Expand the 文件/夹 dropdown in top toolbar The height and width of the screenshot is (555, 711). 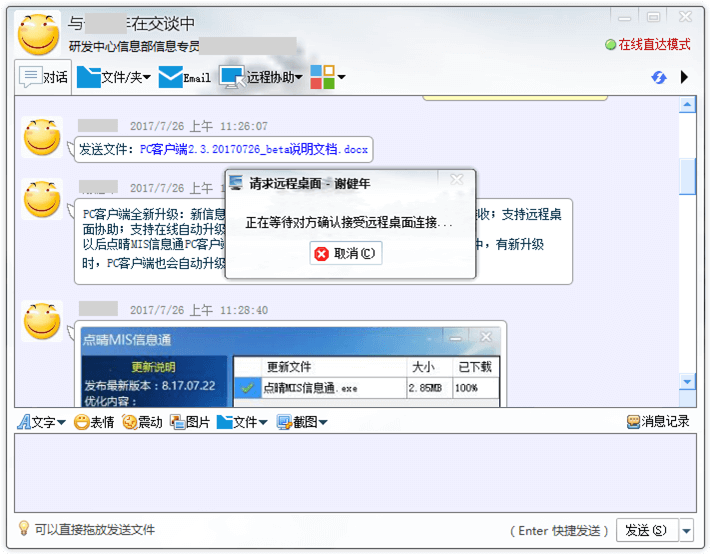pos(147,78)
